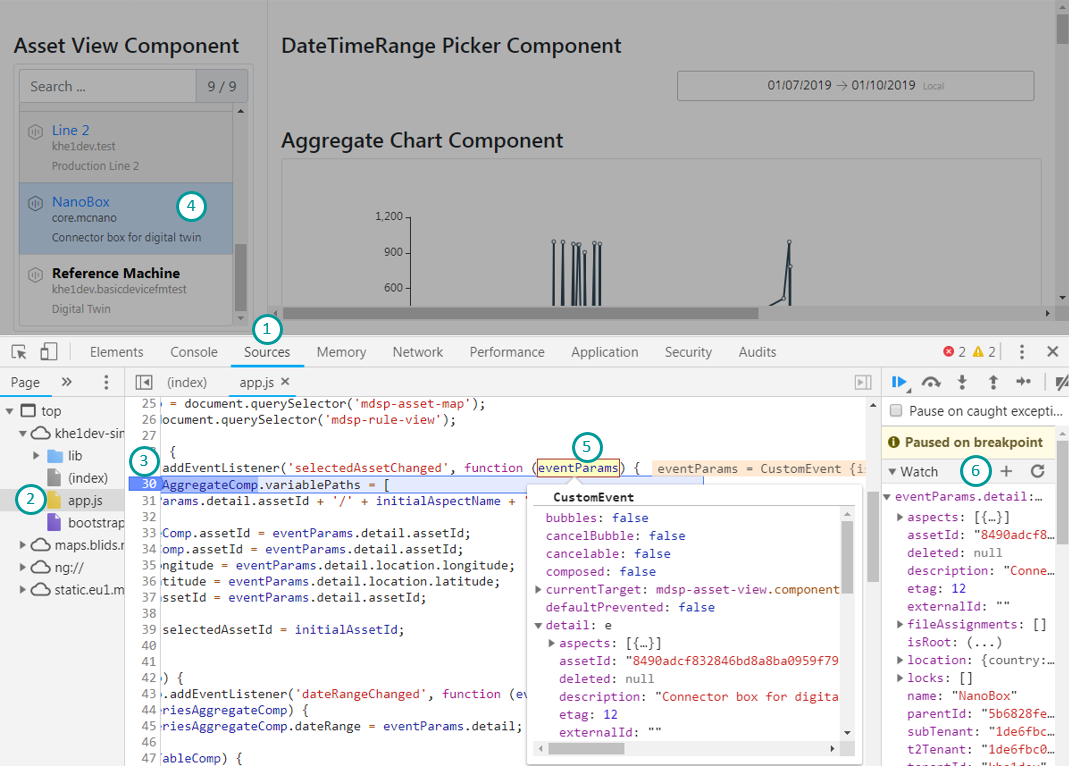Toggle the device toolbar icon
The image size is (1069, 766).
pyautogui.click(x=48, y=352)
